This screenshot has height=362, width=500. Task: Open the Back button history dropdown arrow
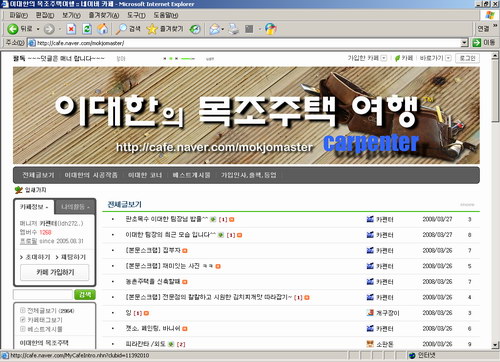pyautogui.click(x=38, y=29)
